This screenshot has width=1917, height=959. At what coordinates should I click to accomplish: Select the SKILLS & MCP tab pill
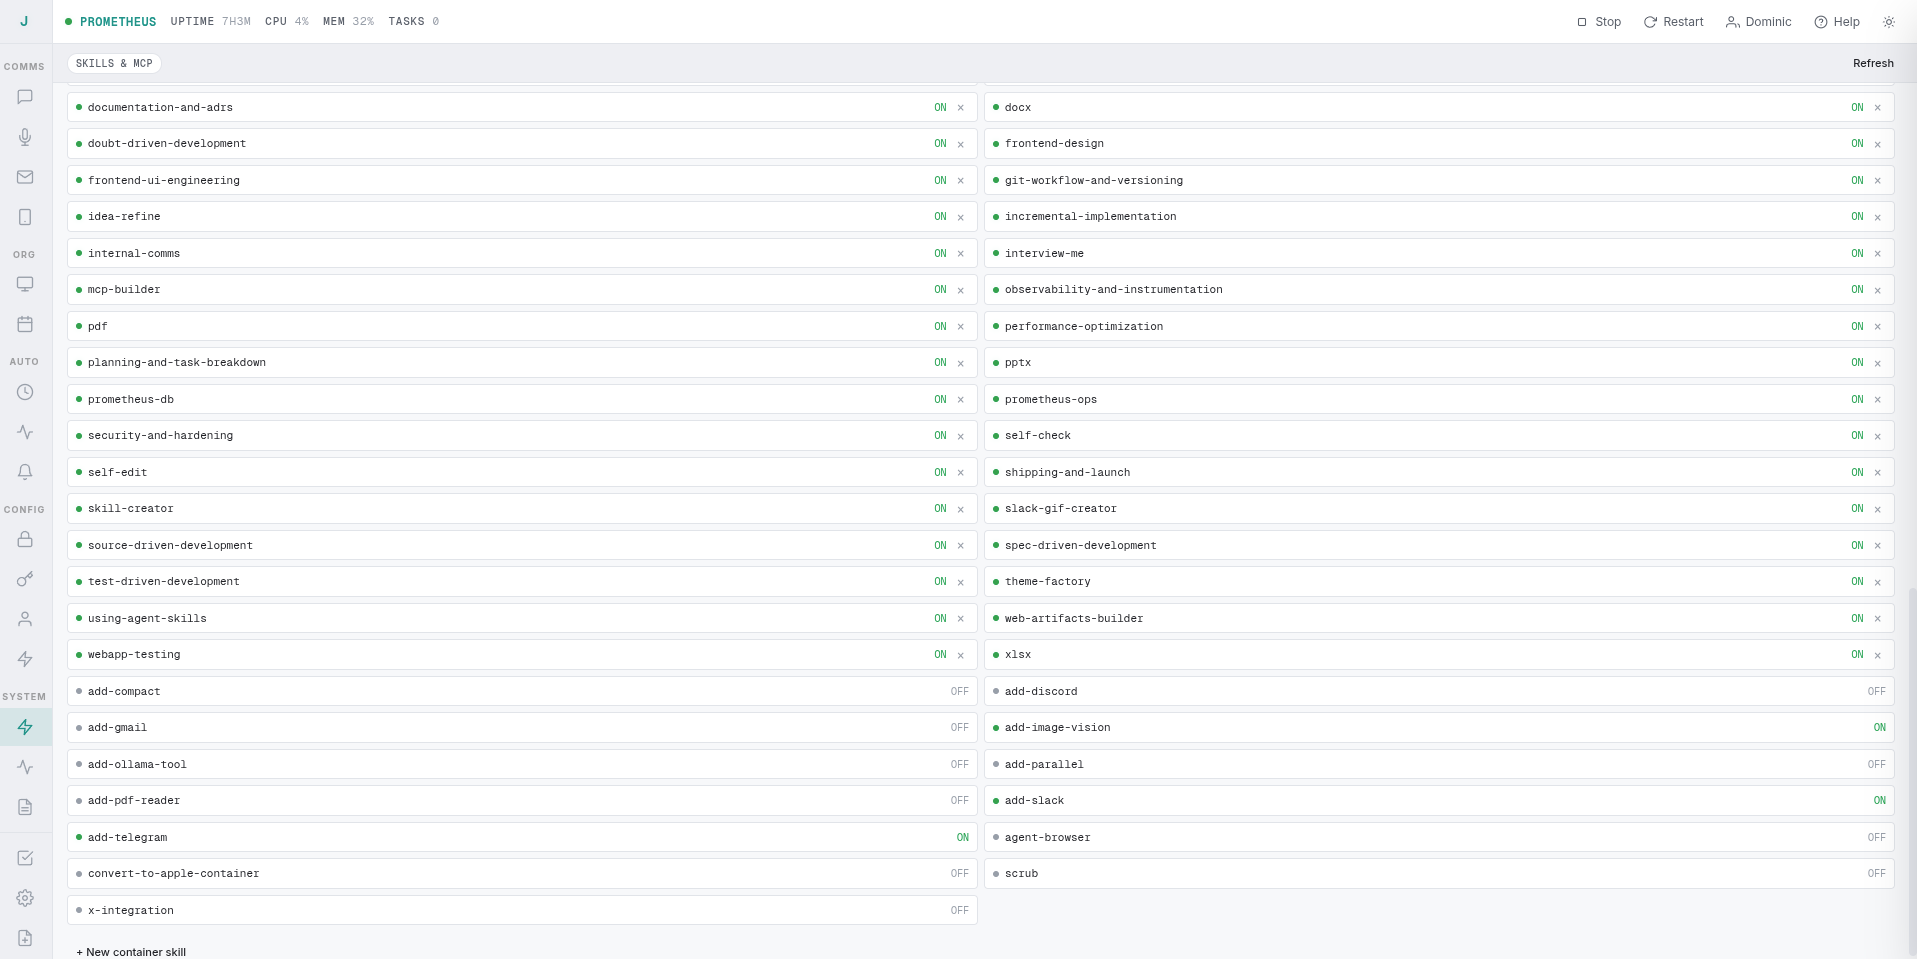point(114,64)
